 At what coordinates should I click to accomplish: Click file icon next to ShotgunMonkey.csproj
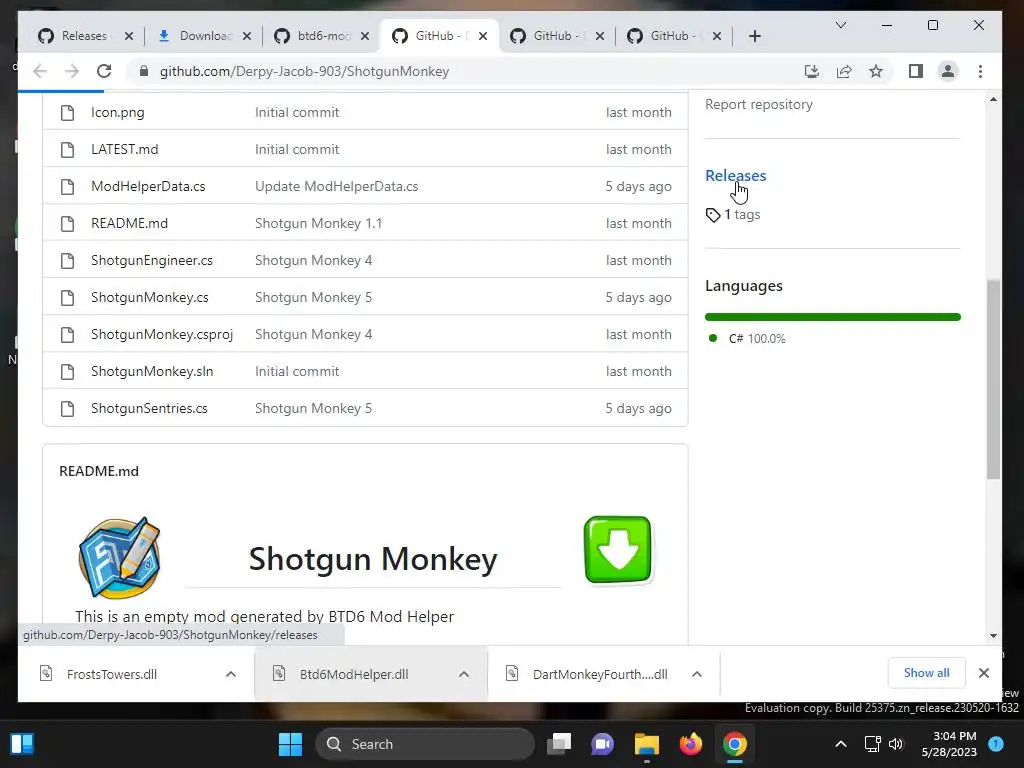tap(67, 334)
